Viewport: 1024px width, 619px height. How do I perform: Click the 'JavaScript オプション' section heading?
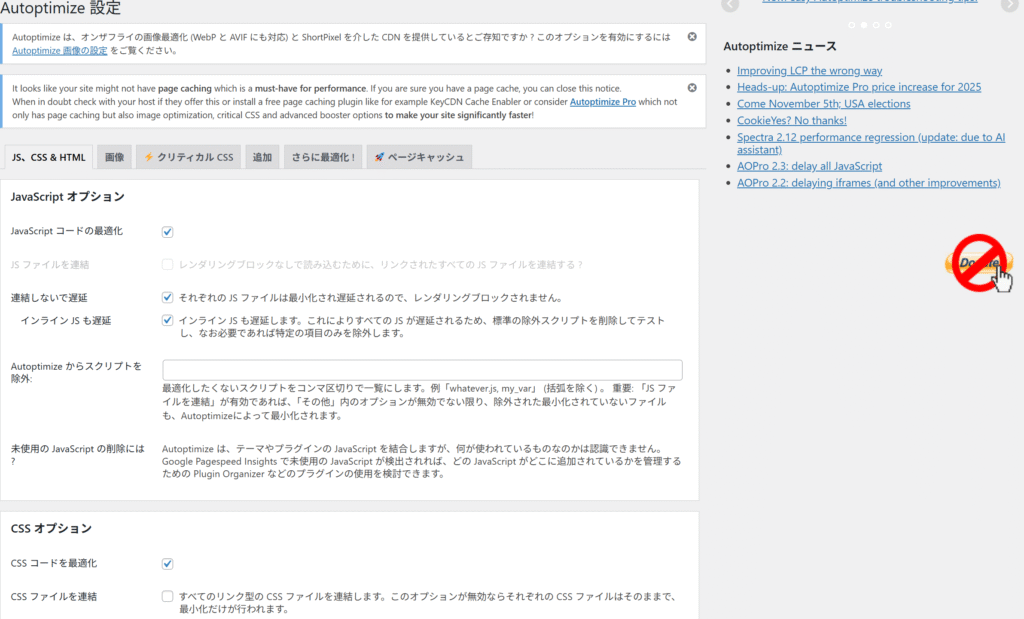(x=67, y=197)
